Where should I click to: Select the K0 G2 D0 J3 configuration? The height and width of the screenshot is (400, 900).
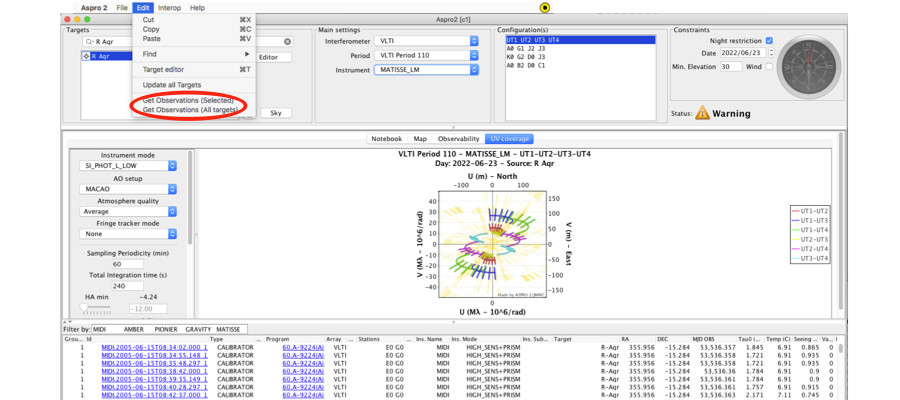point(580,57)
